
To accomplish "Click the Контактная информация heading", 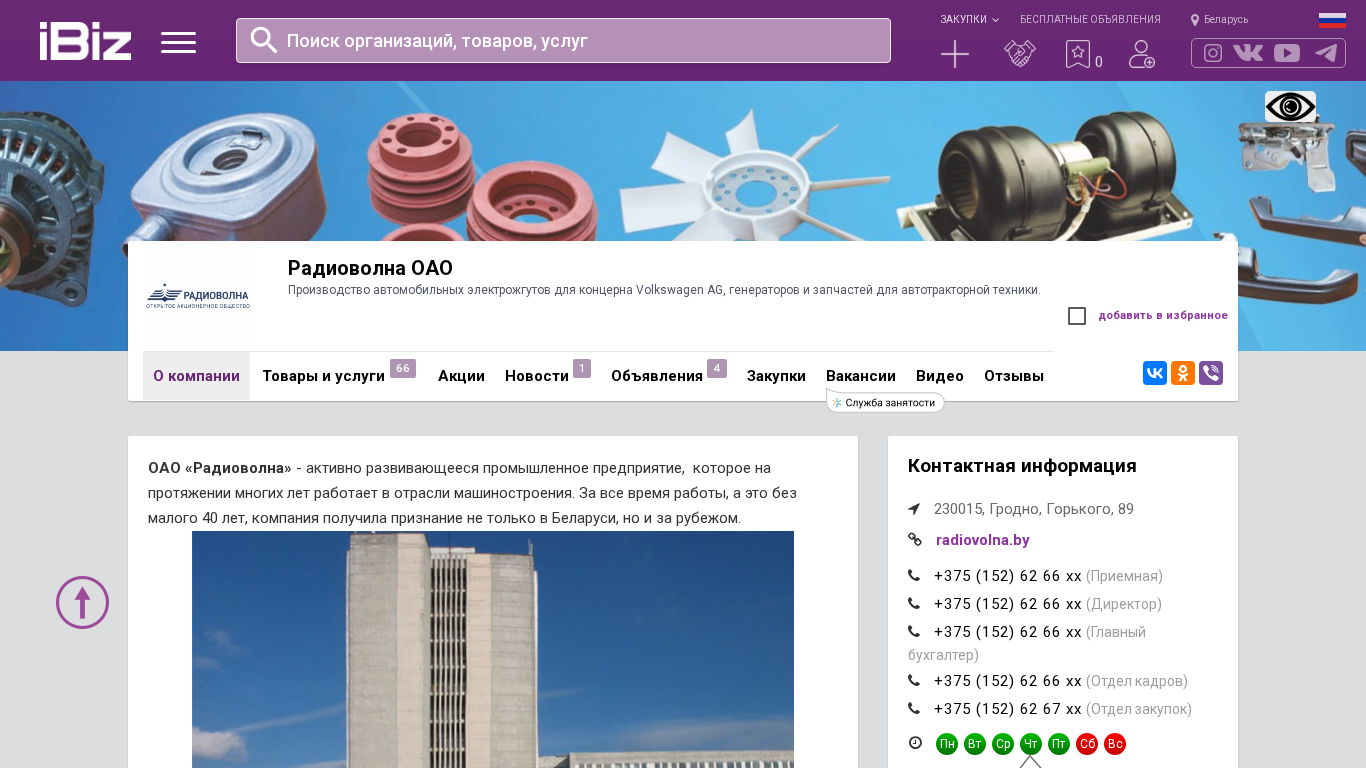I will pos(1022,466).
